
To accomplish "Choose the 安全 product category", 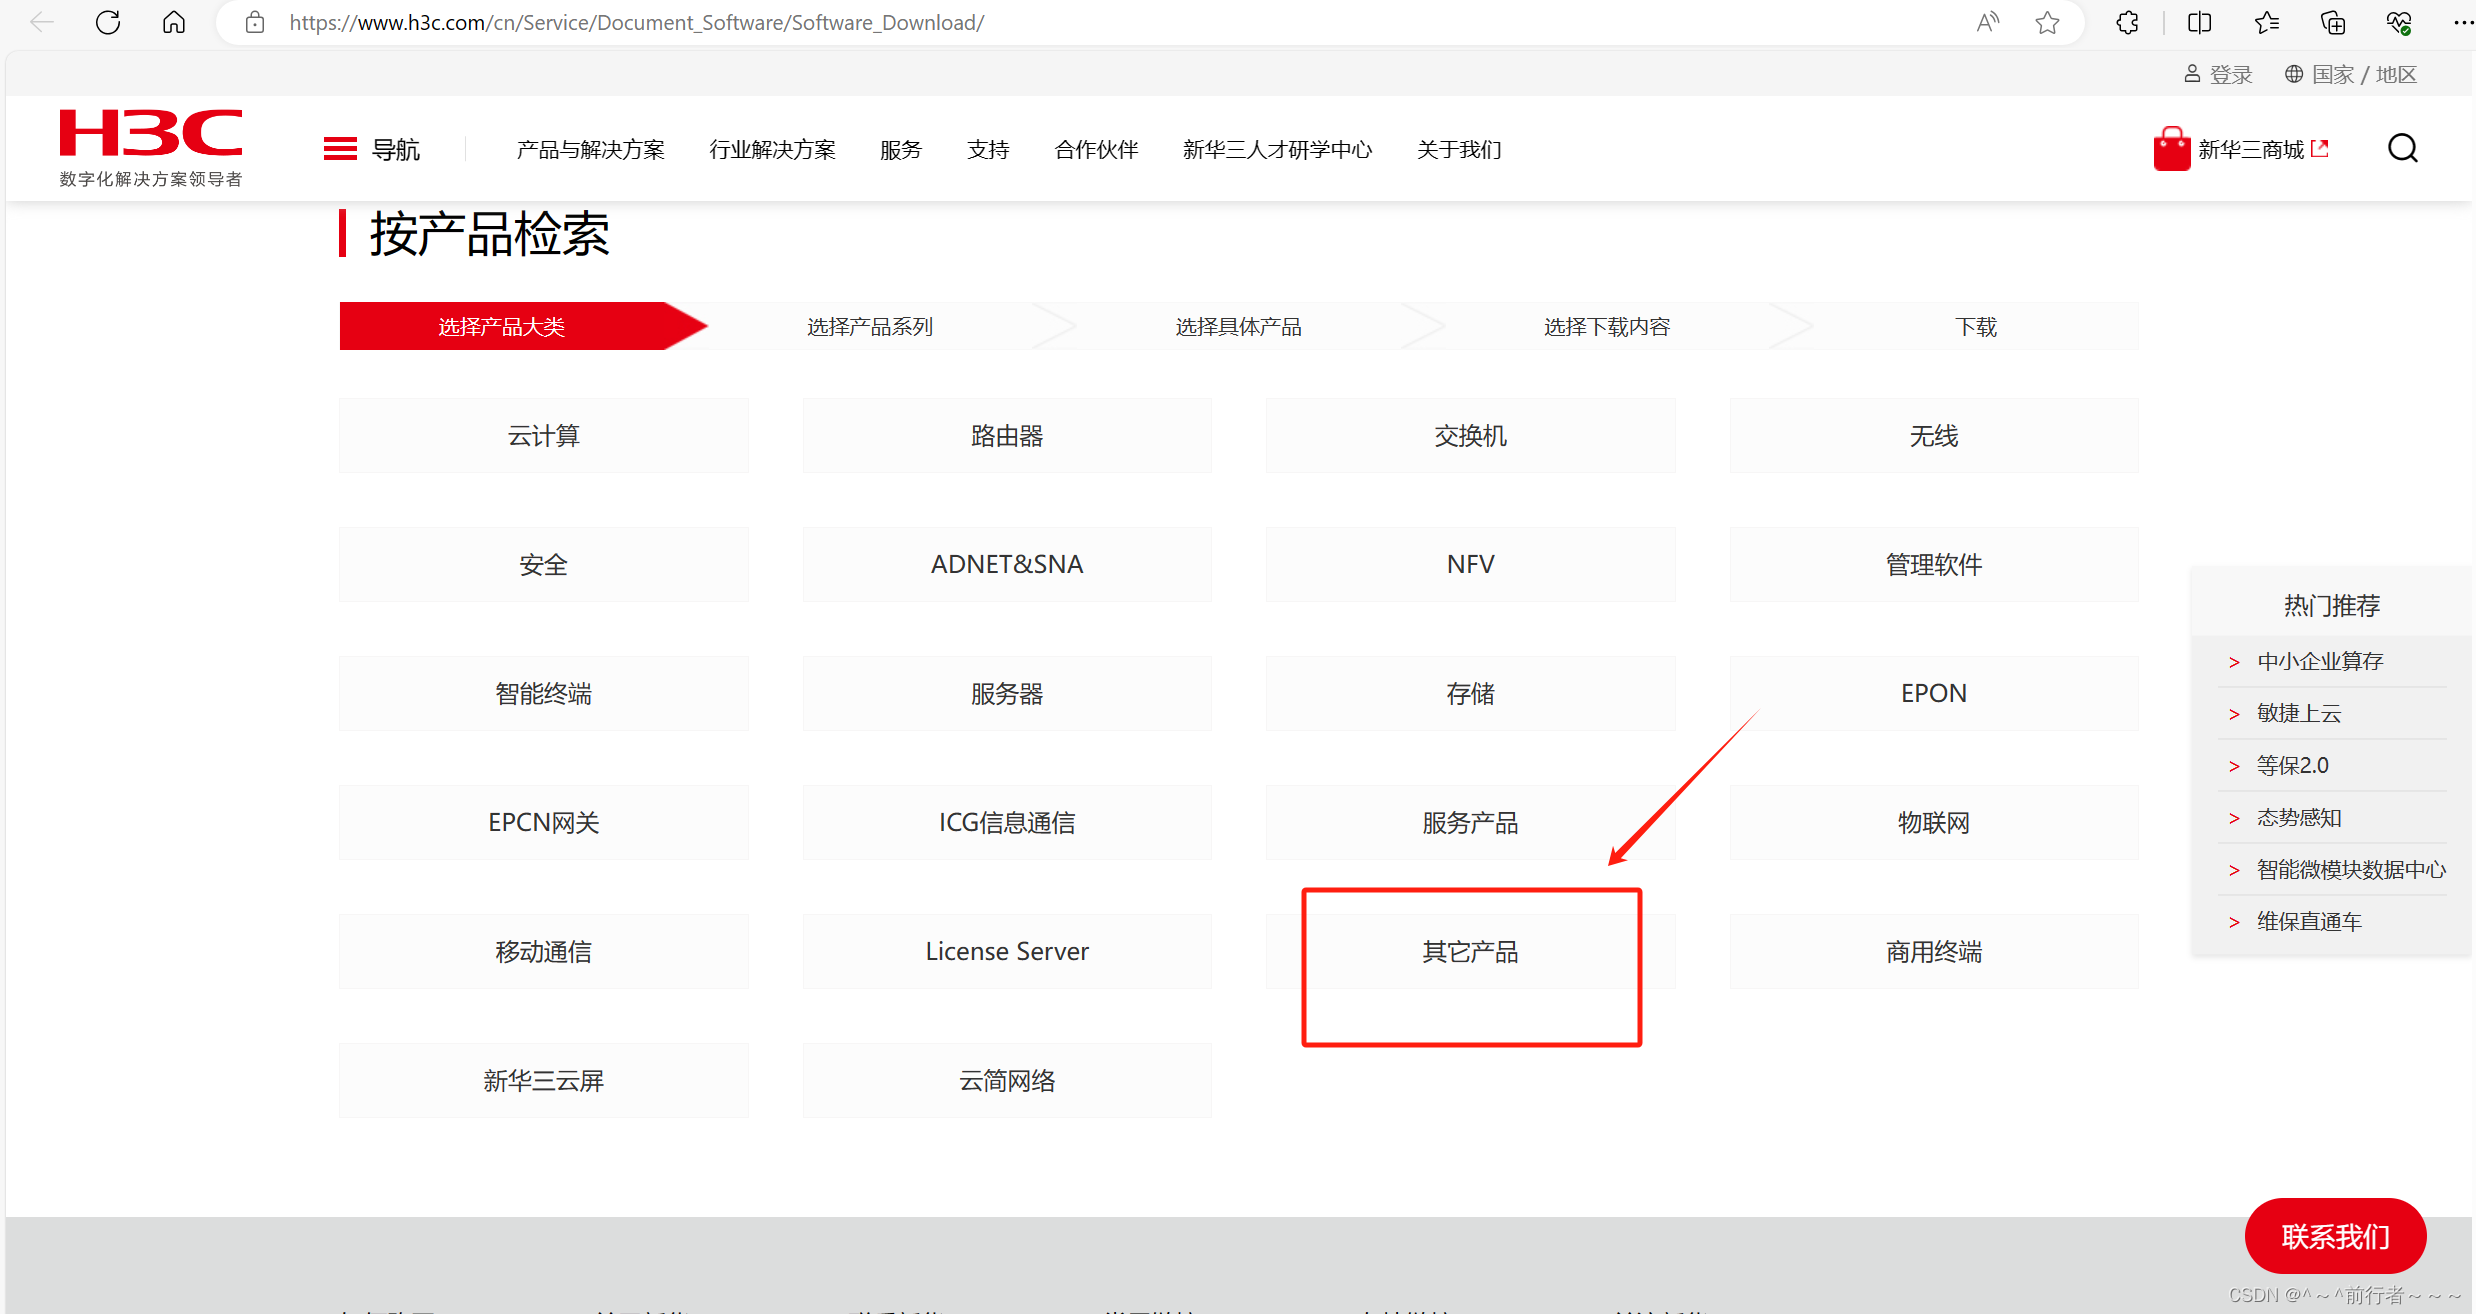I will [544, 564].
